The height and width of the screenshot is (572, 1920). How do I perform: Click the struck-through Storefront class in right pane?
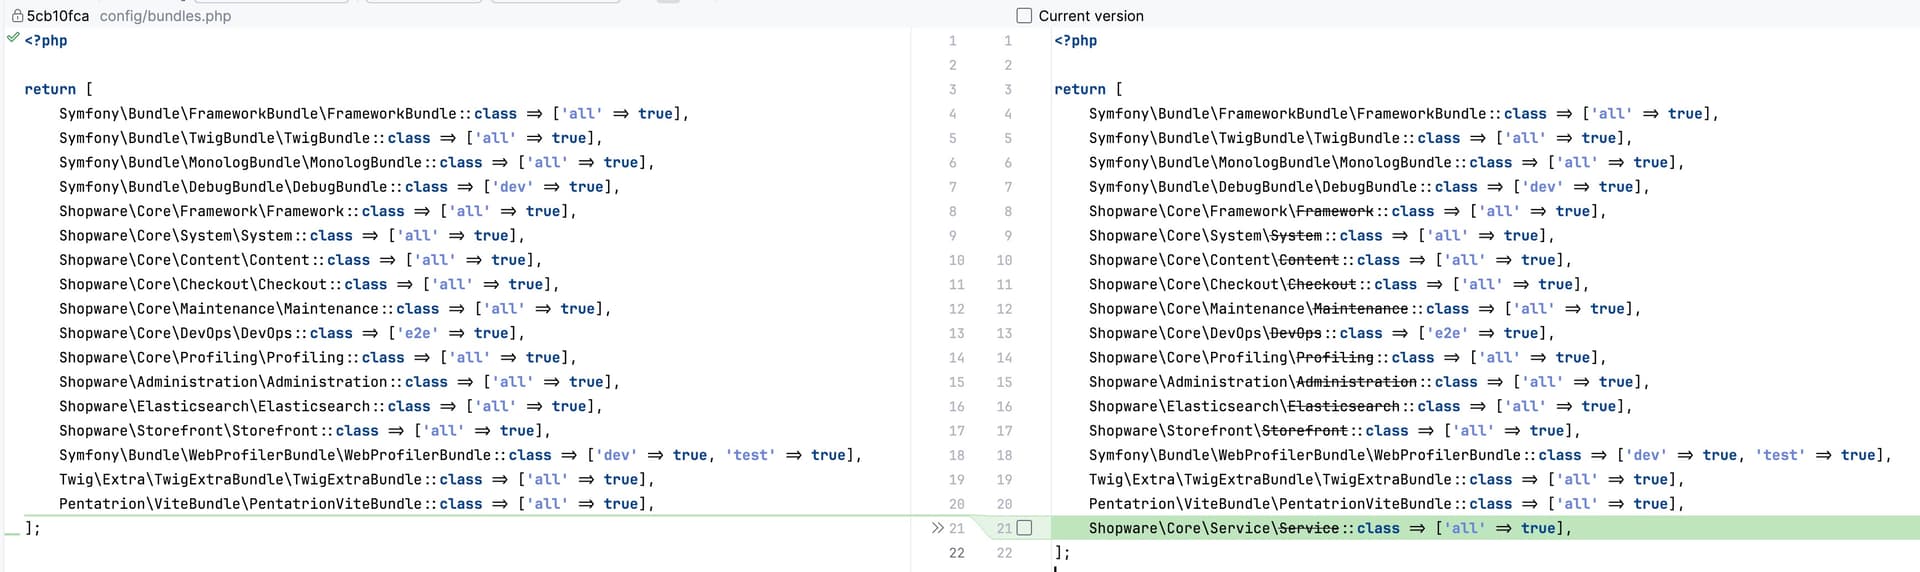pyautogui.click(x=1304, y=431)
